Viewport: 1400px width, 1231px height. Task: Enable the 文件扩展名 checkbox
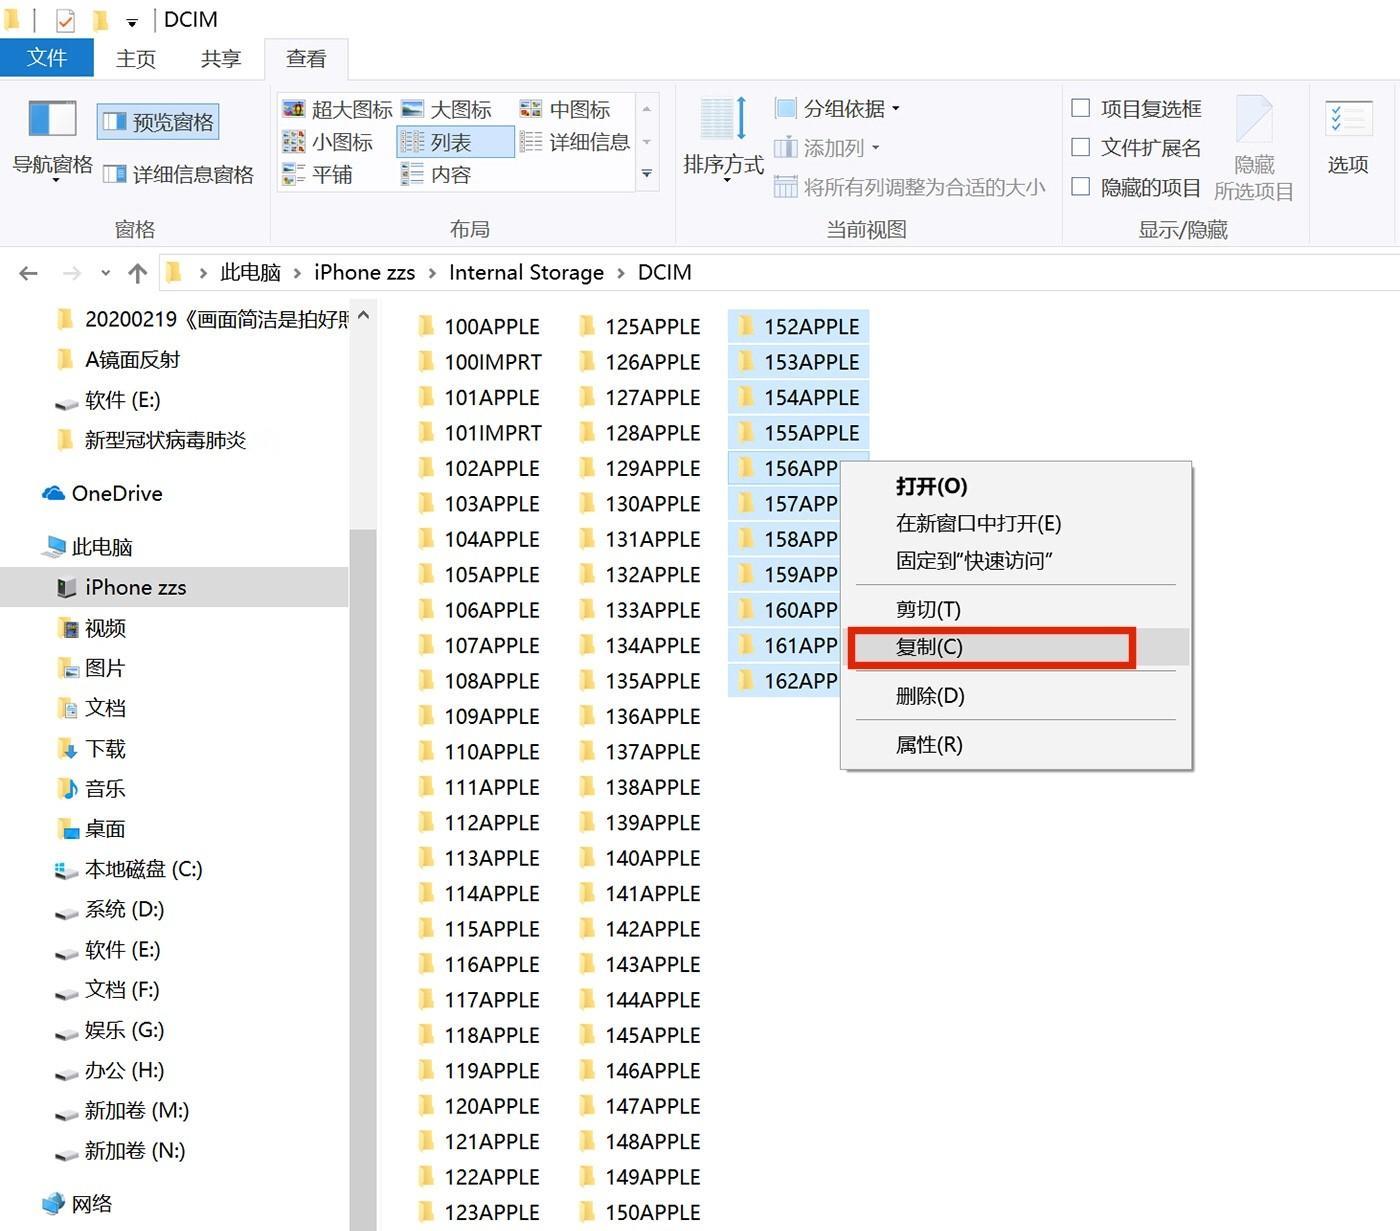click(x=1081, y=147)
